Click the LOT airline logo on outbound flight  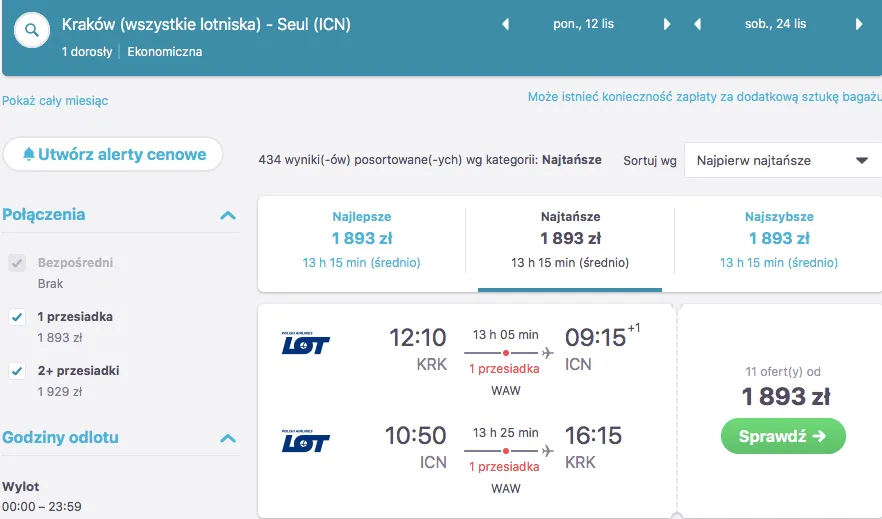(306, 344)
